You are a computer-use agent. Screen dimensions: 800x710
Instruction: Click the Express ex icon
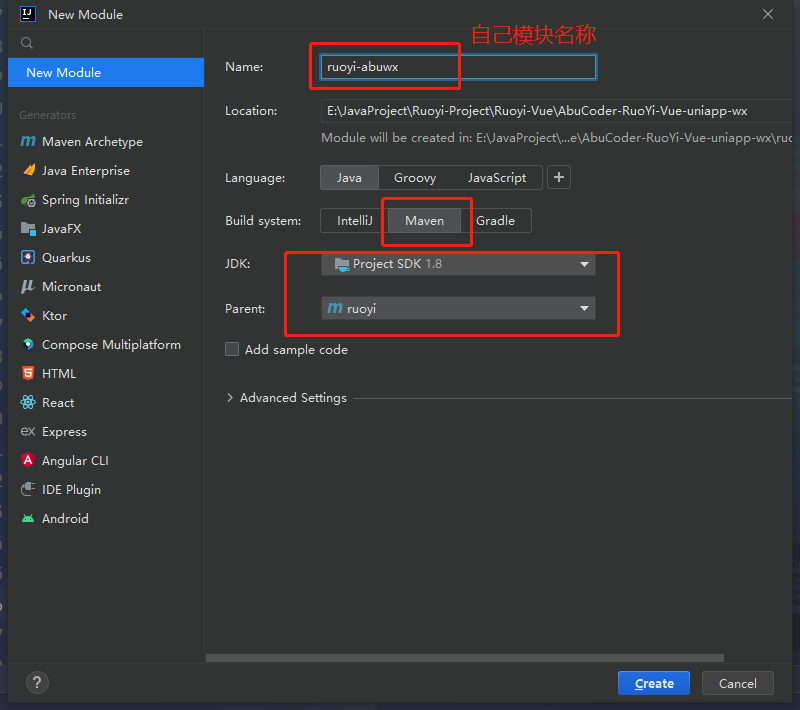(28, 432)
